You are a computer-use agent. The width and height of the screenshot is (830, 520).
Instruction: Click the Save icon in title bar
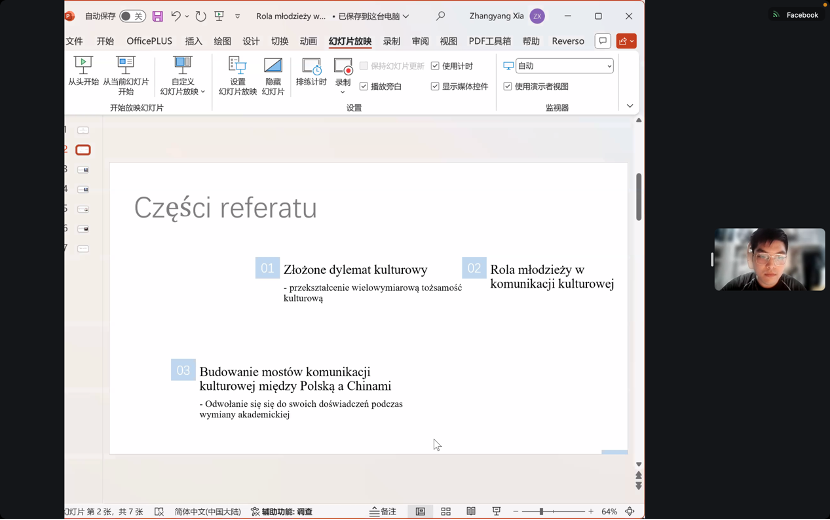(x=157, y=16)
